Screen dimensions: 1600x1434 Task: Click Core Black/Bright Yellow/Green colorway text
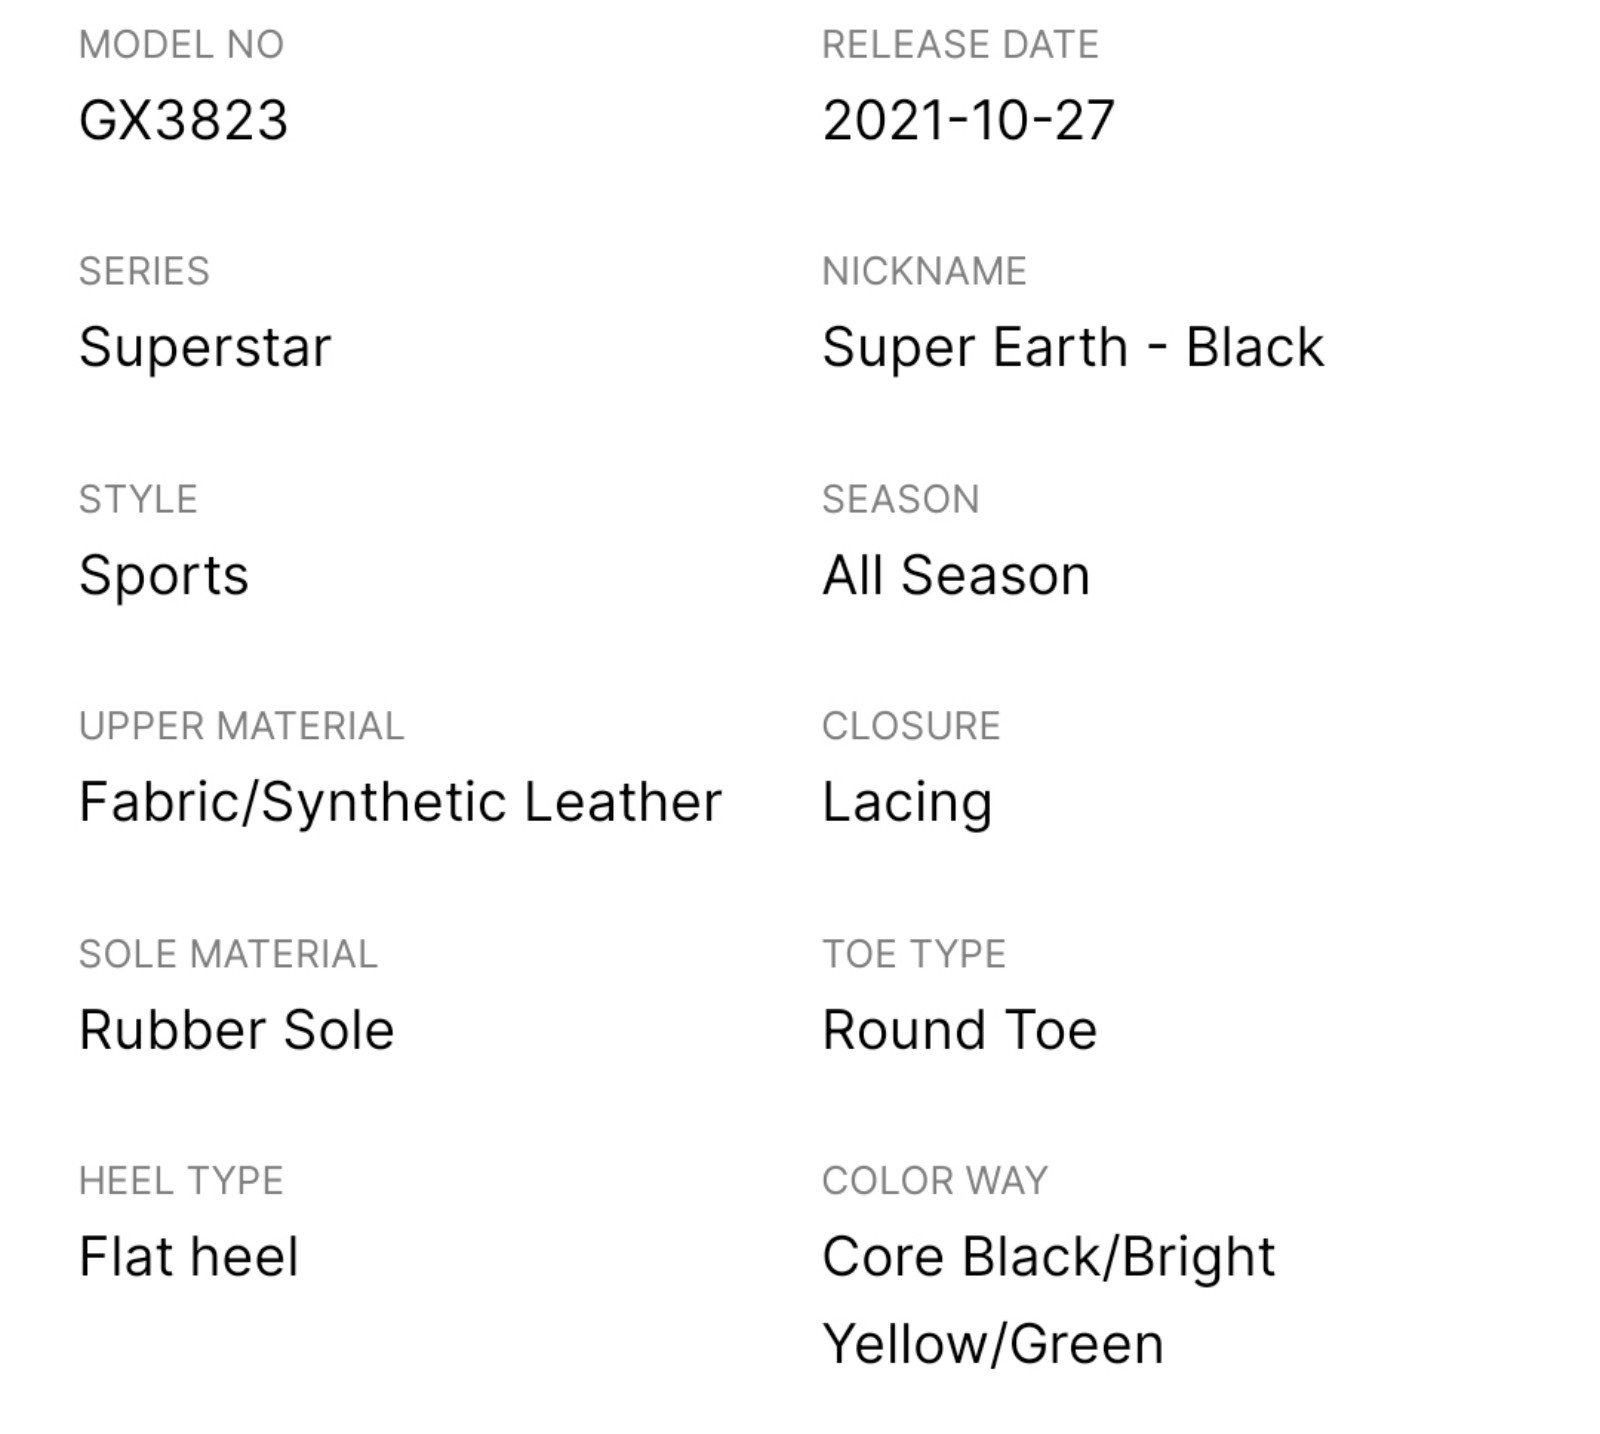1049,1301
